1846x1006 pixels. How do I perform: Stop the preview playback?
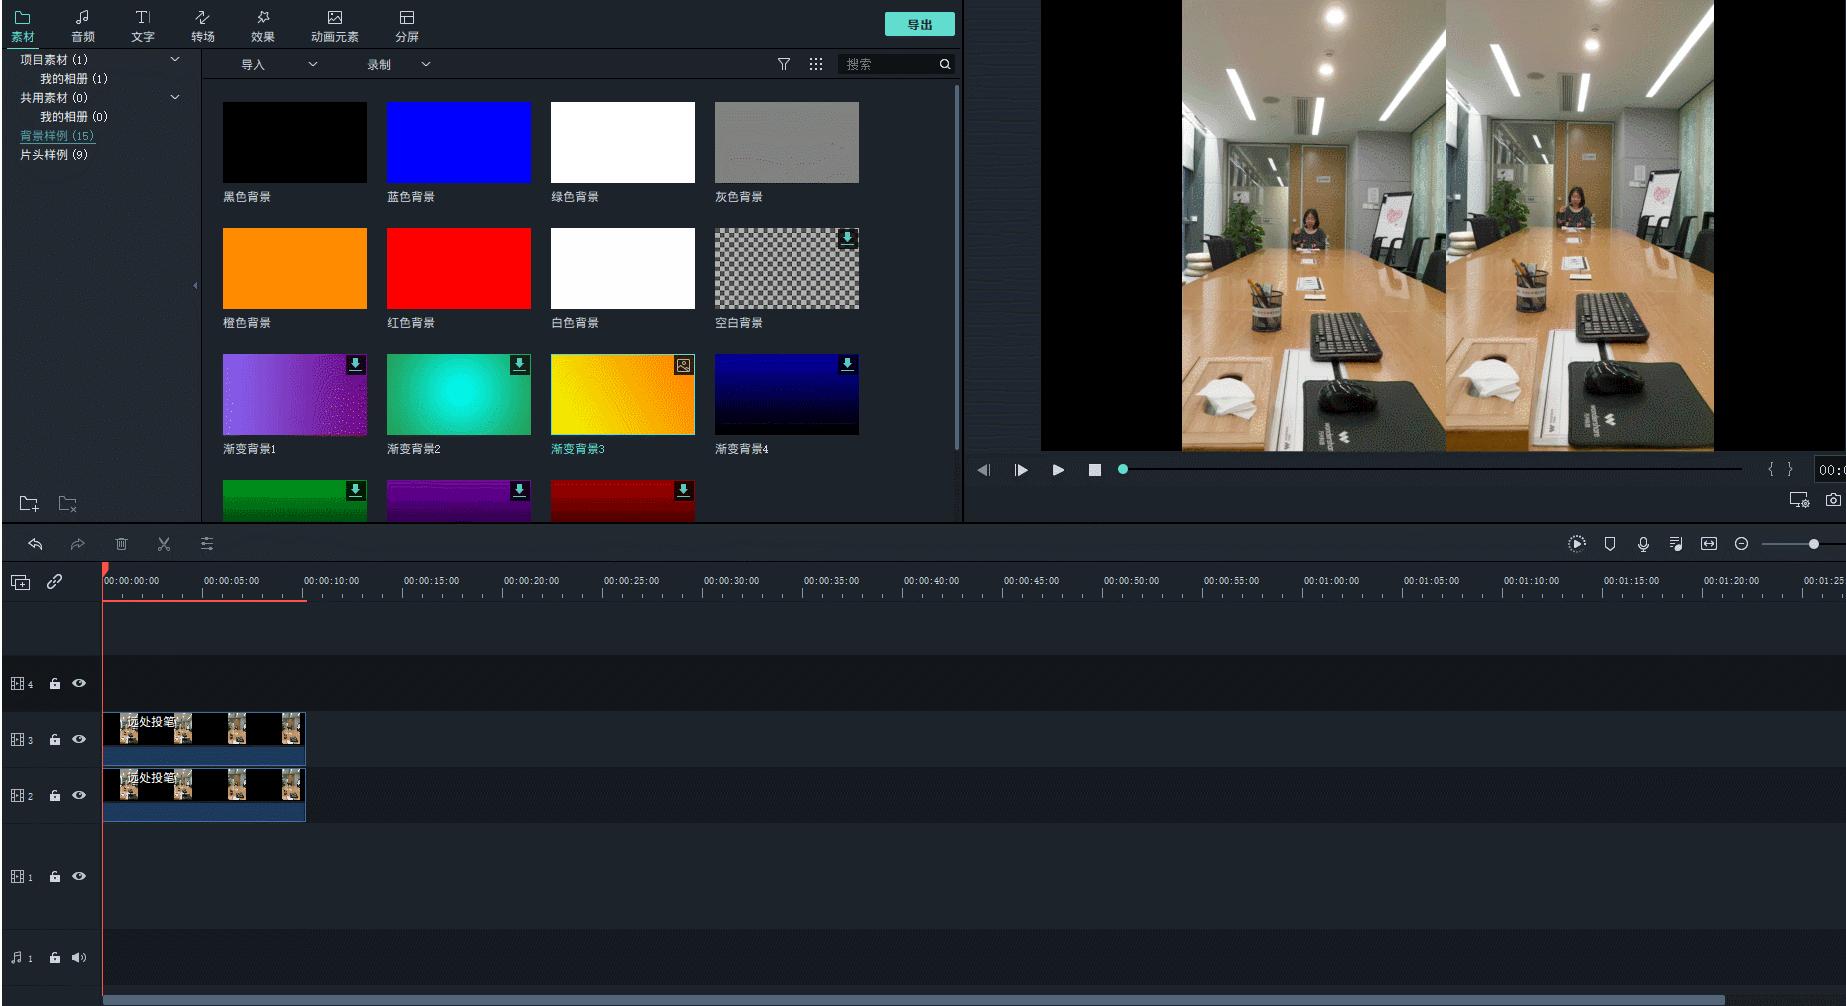[x=1095, y=470]
